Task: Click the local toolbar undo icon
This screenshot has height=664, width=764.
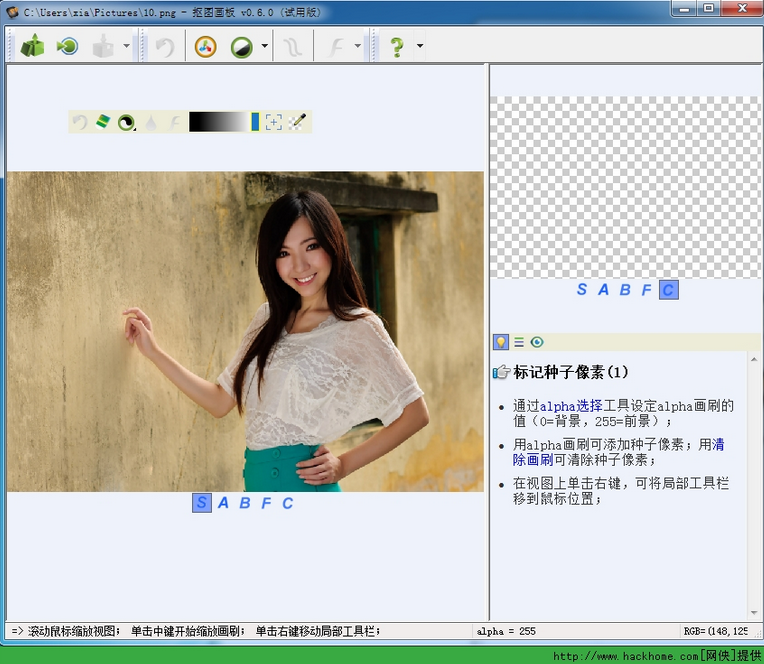Action: coord(80,122)
